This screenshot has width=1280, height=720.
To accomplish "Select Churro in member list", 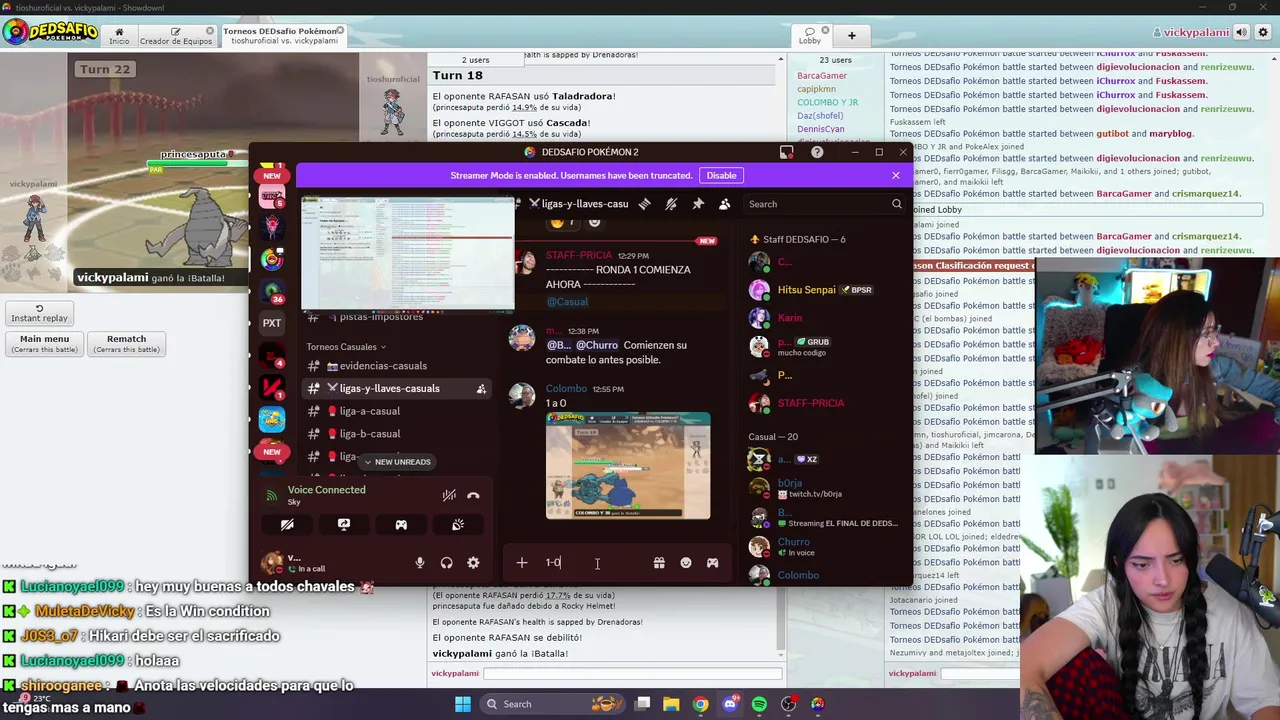I will click(794, 546).
